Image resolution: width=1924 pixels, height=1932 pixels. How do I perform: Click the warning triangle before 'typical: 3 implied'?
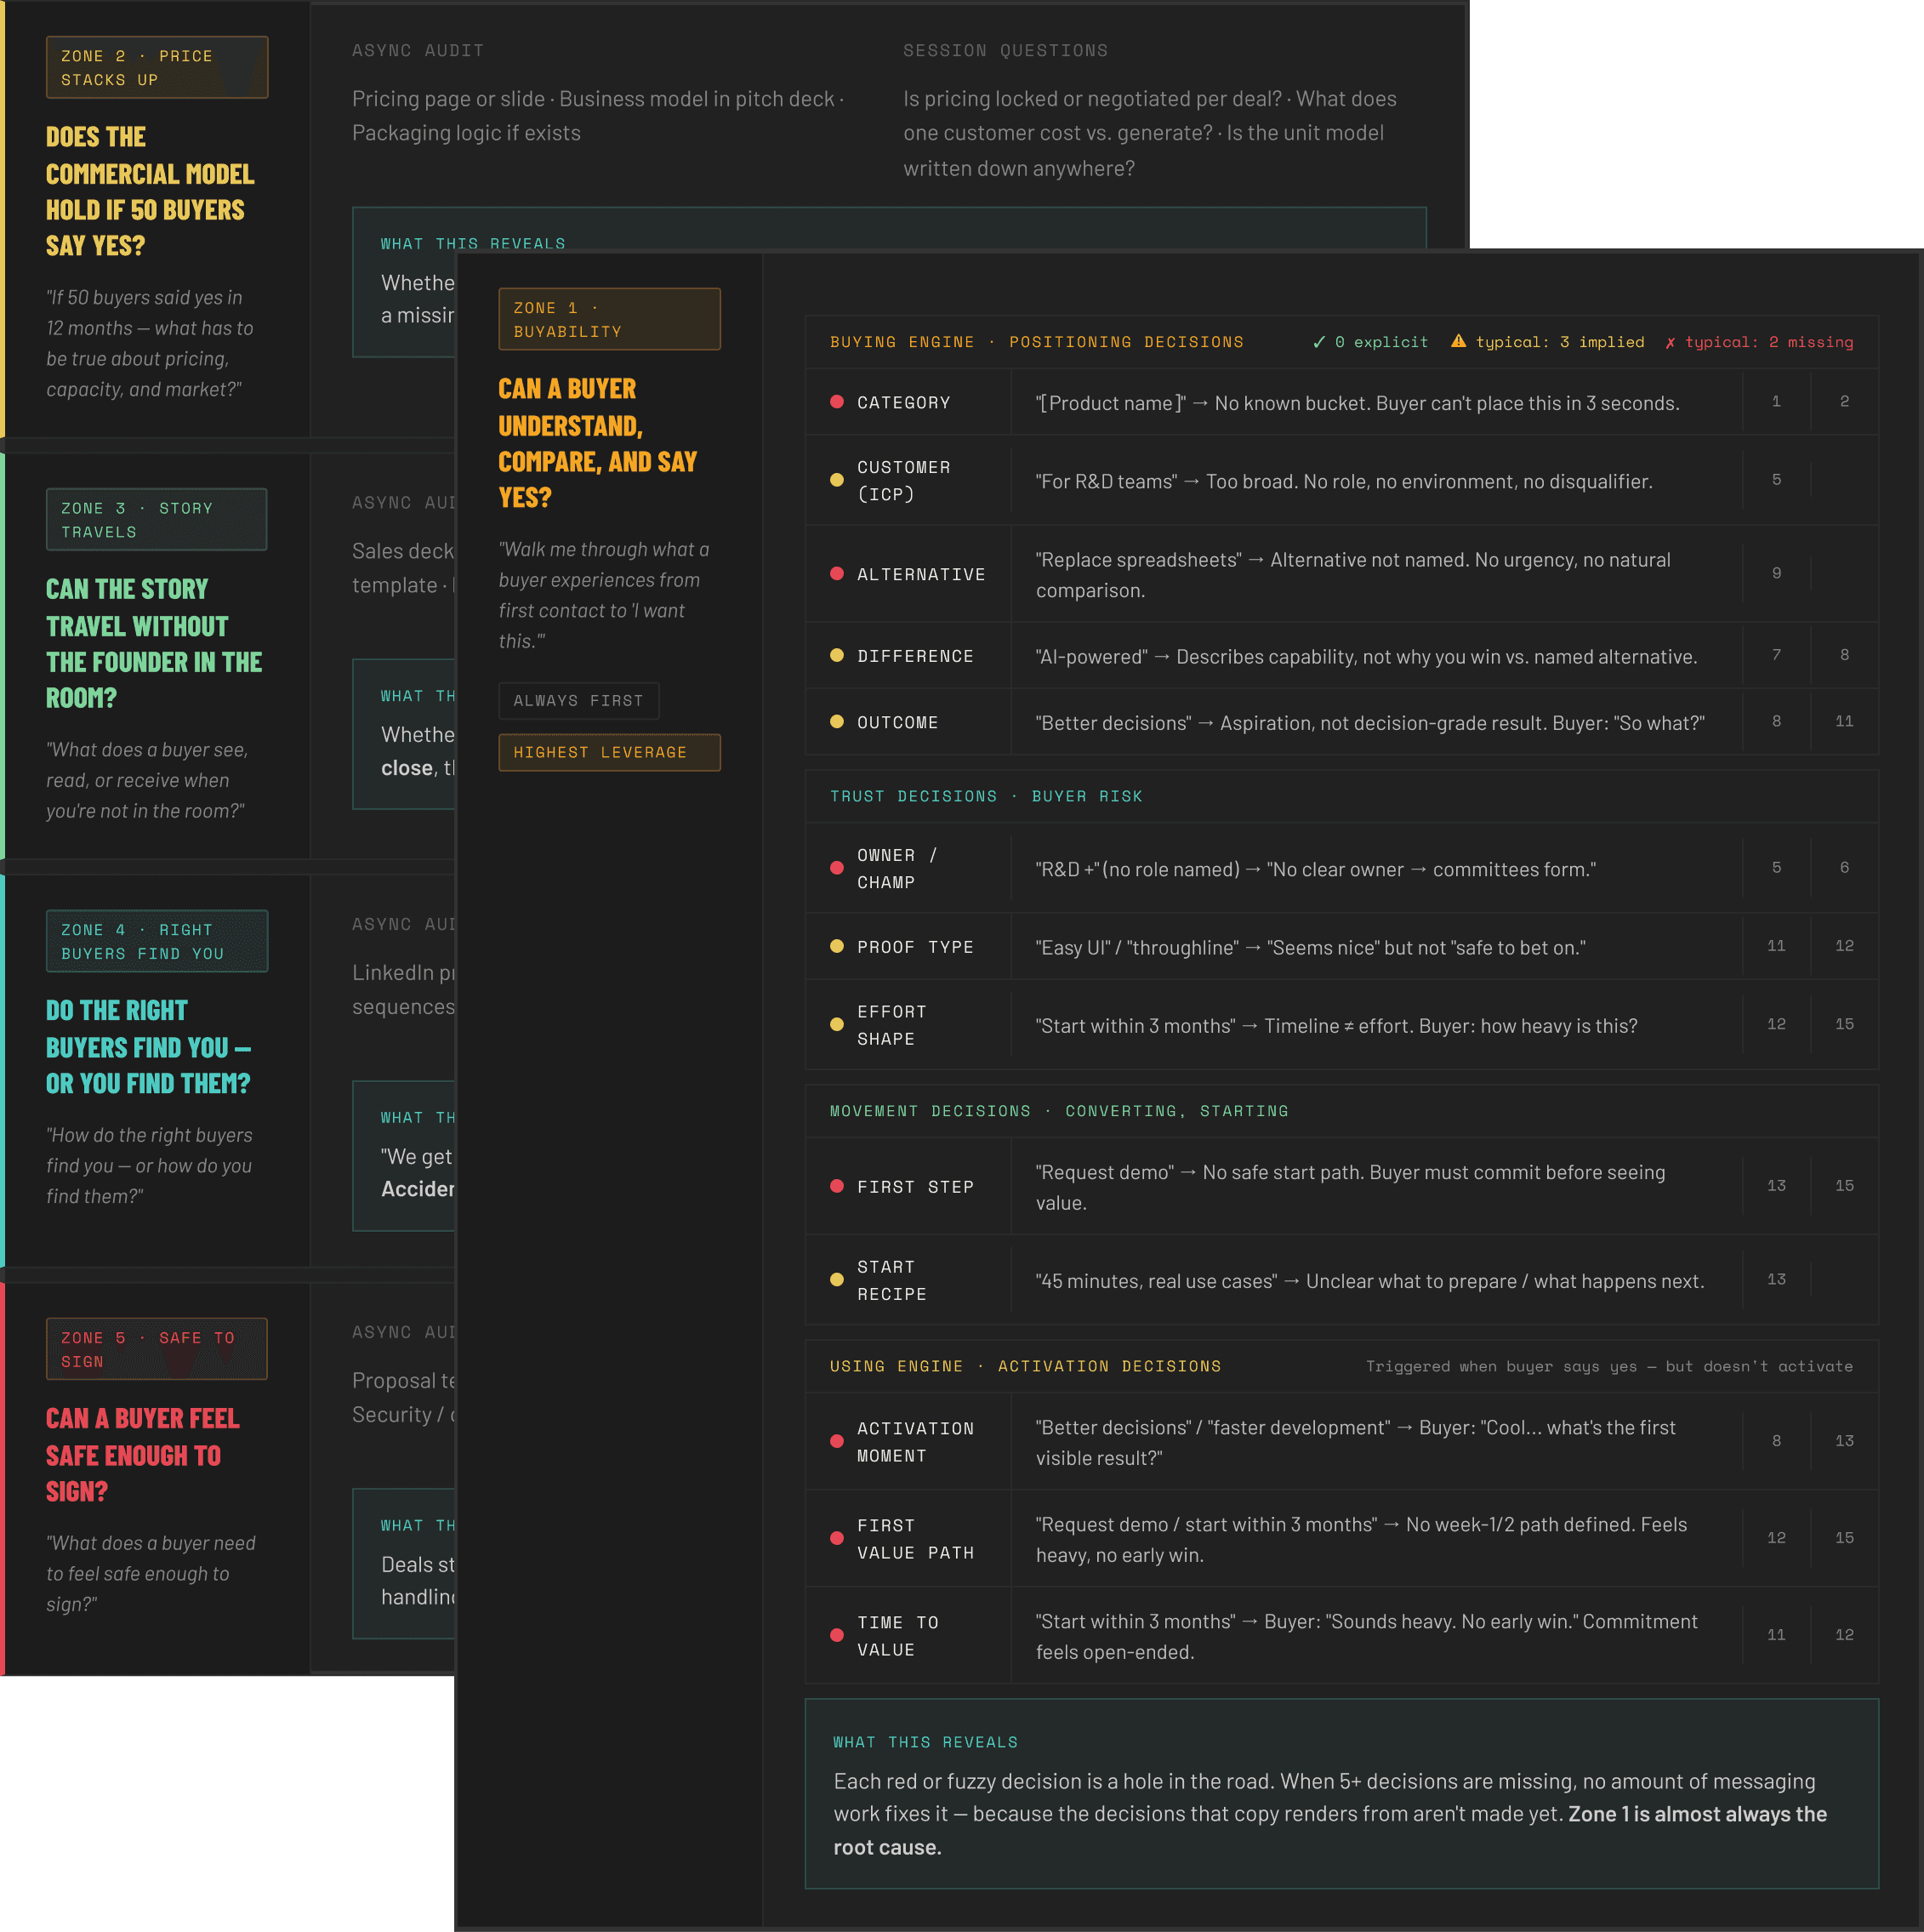1458,342
